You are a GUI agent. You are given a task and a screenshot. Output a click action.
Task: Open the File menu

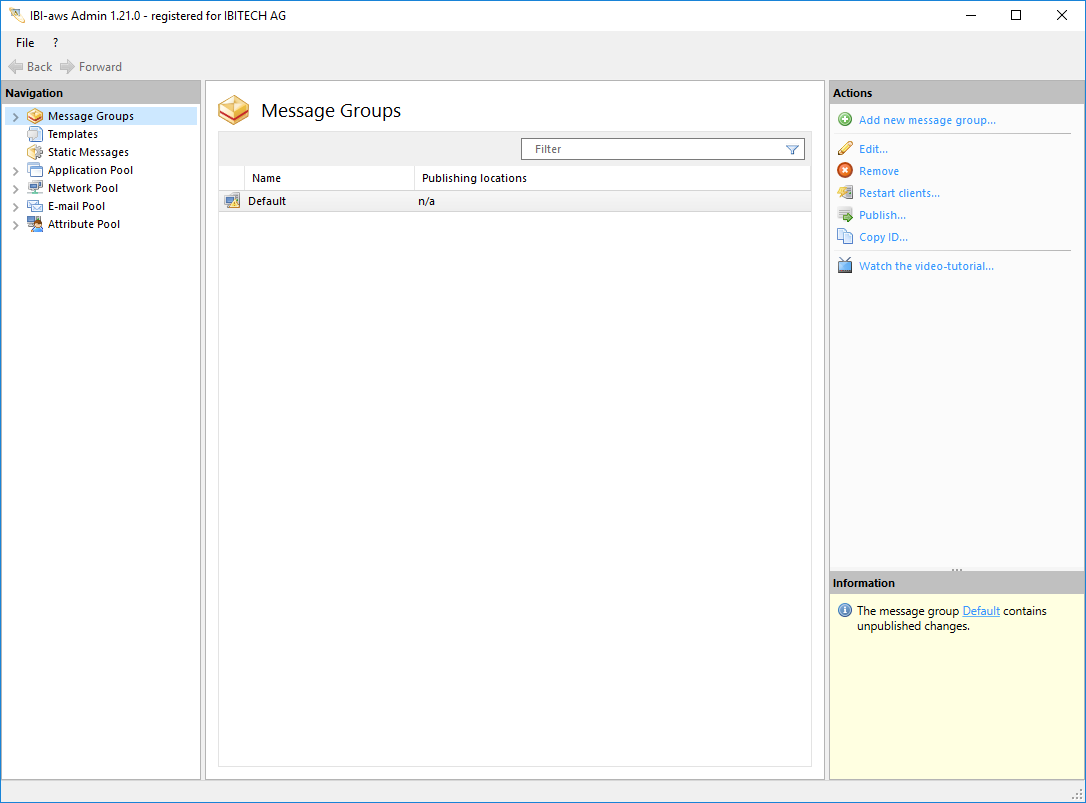25,43
